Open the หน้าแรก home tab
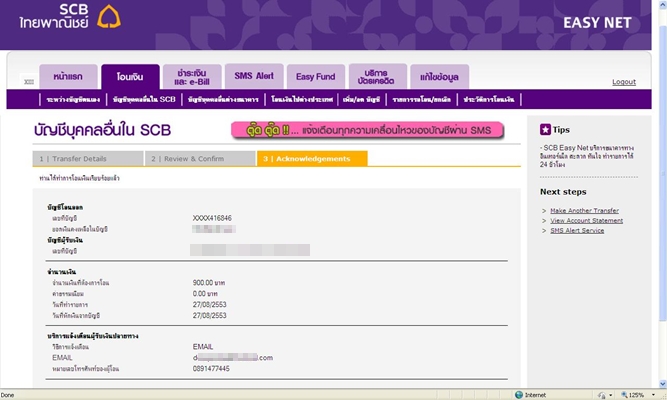Viewport: 667px width, 400px height. point(68,77)
